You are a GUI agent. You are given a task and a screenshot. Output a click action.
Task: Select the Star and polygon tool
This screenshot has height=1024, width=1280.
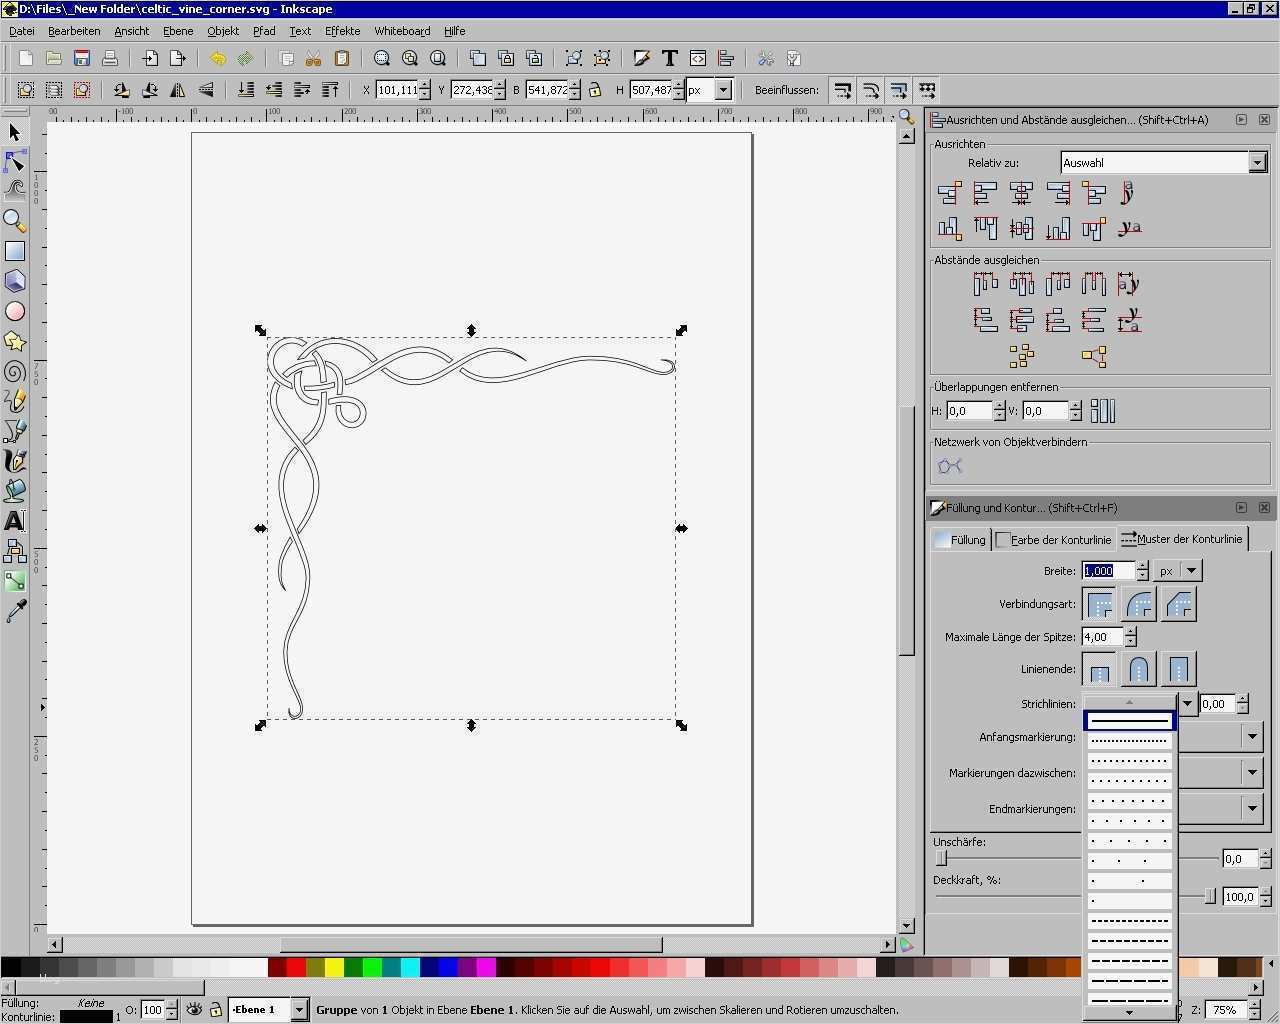15,342
